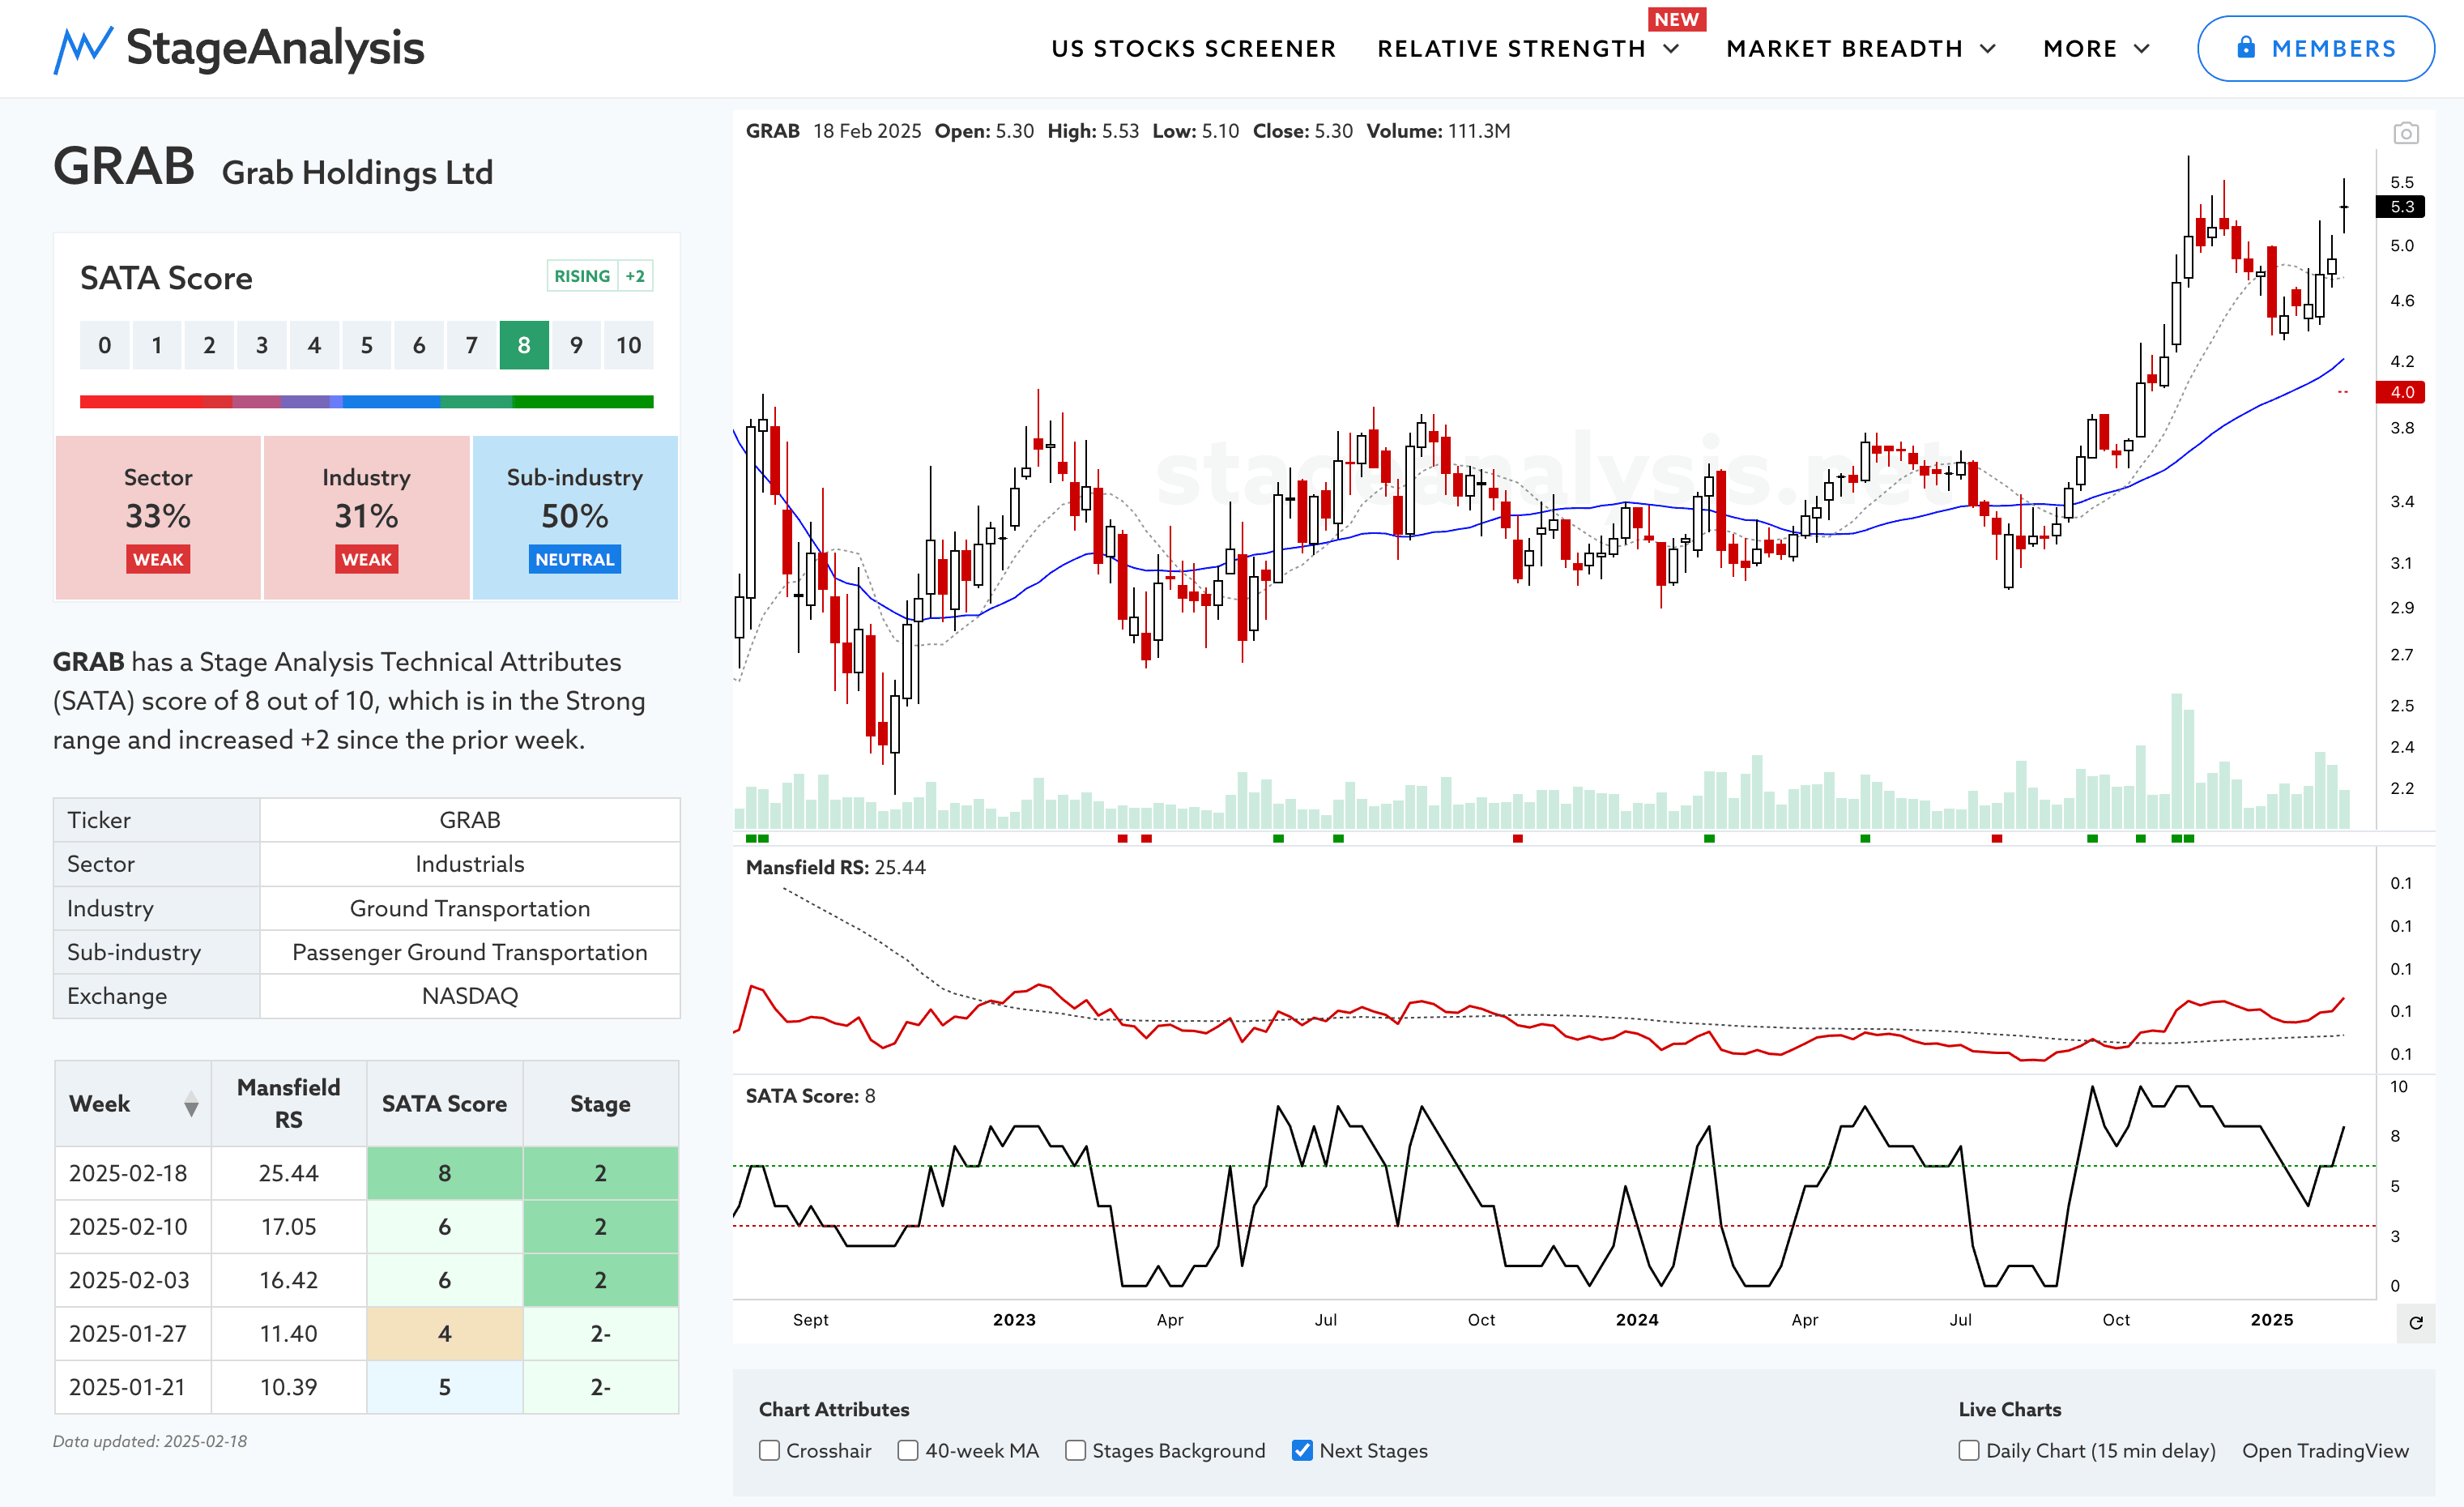This screenshot has width=2464, height=1507.
Task: Click the 'GRAB' ticker table cell
Action: [x=470, y=820]
